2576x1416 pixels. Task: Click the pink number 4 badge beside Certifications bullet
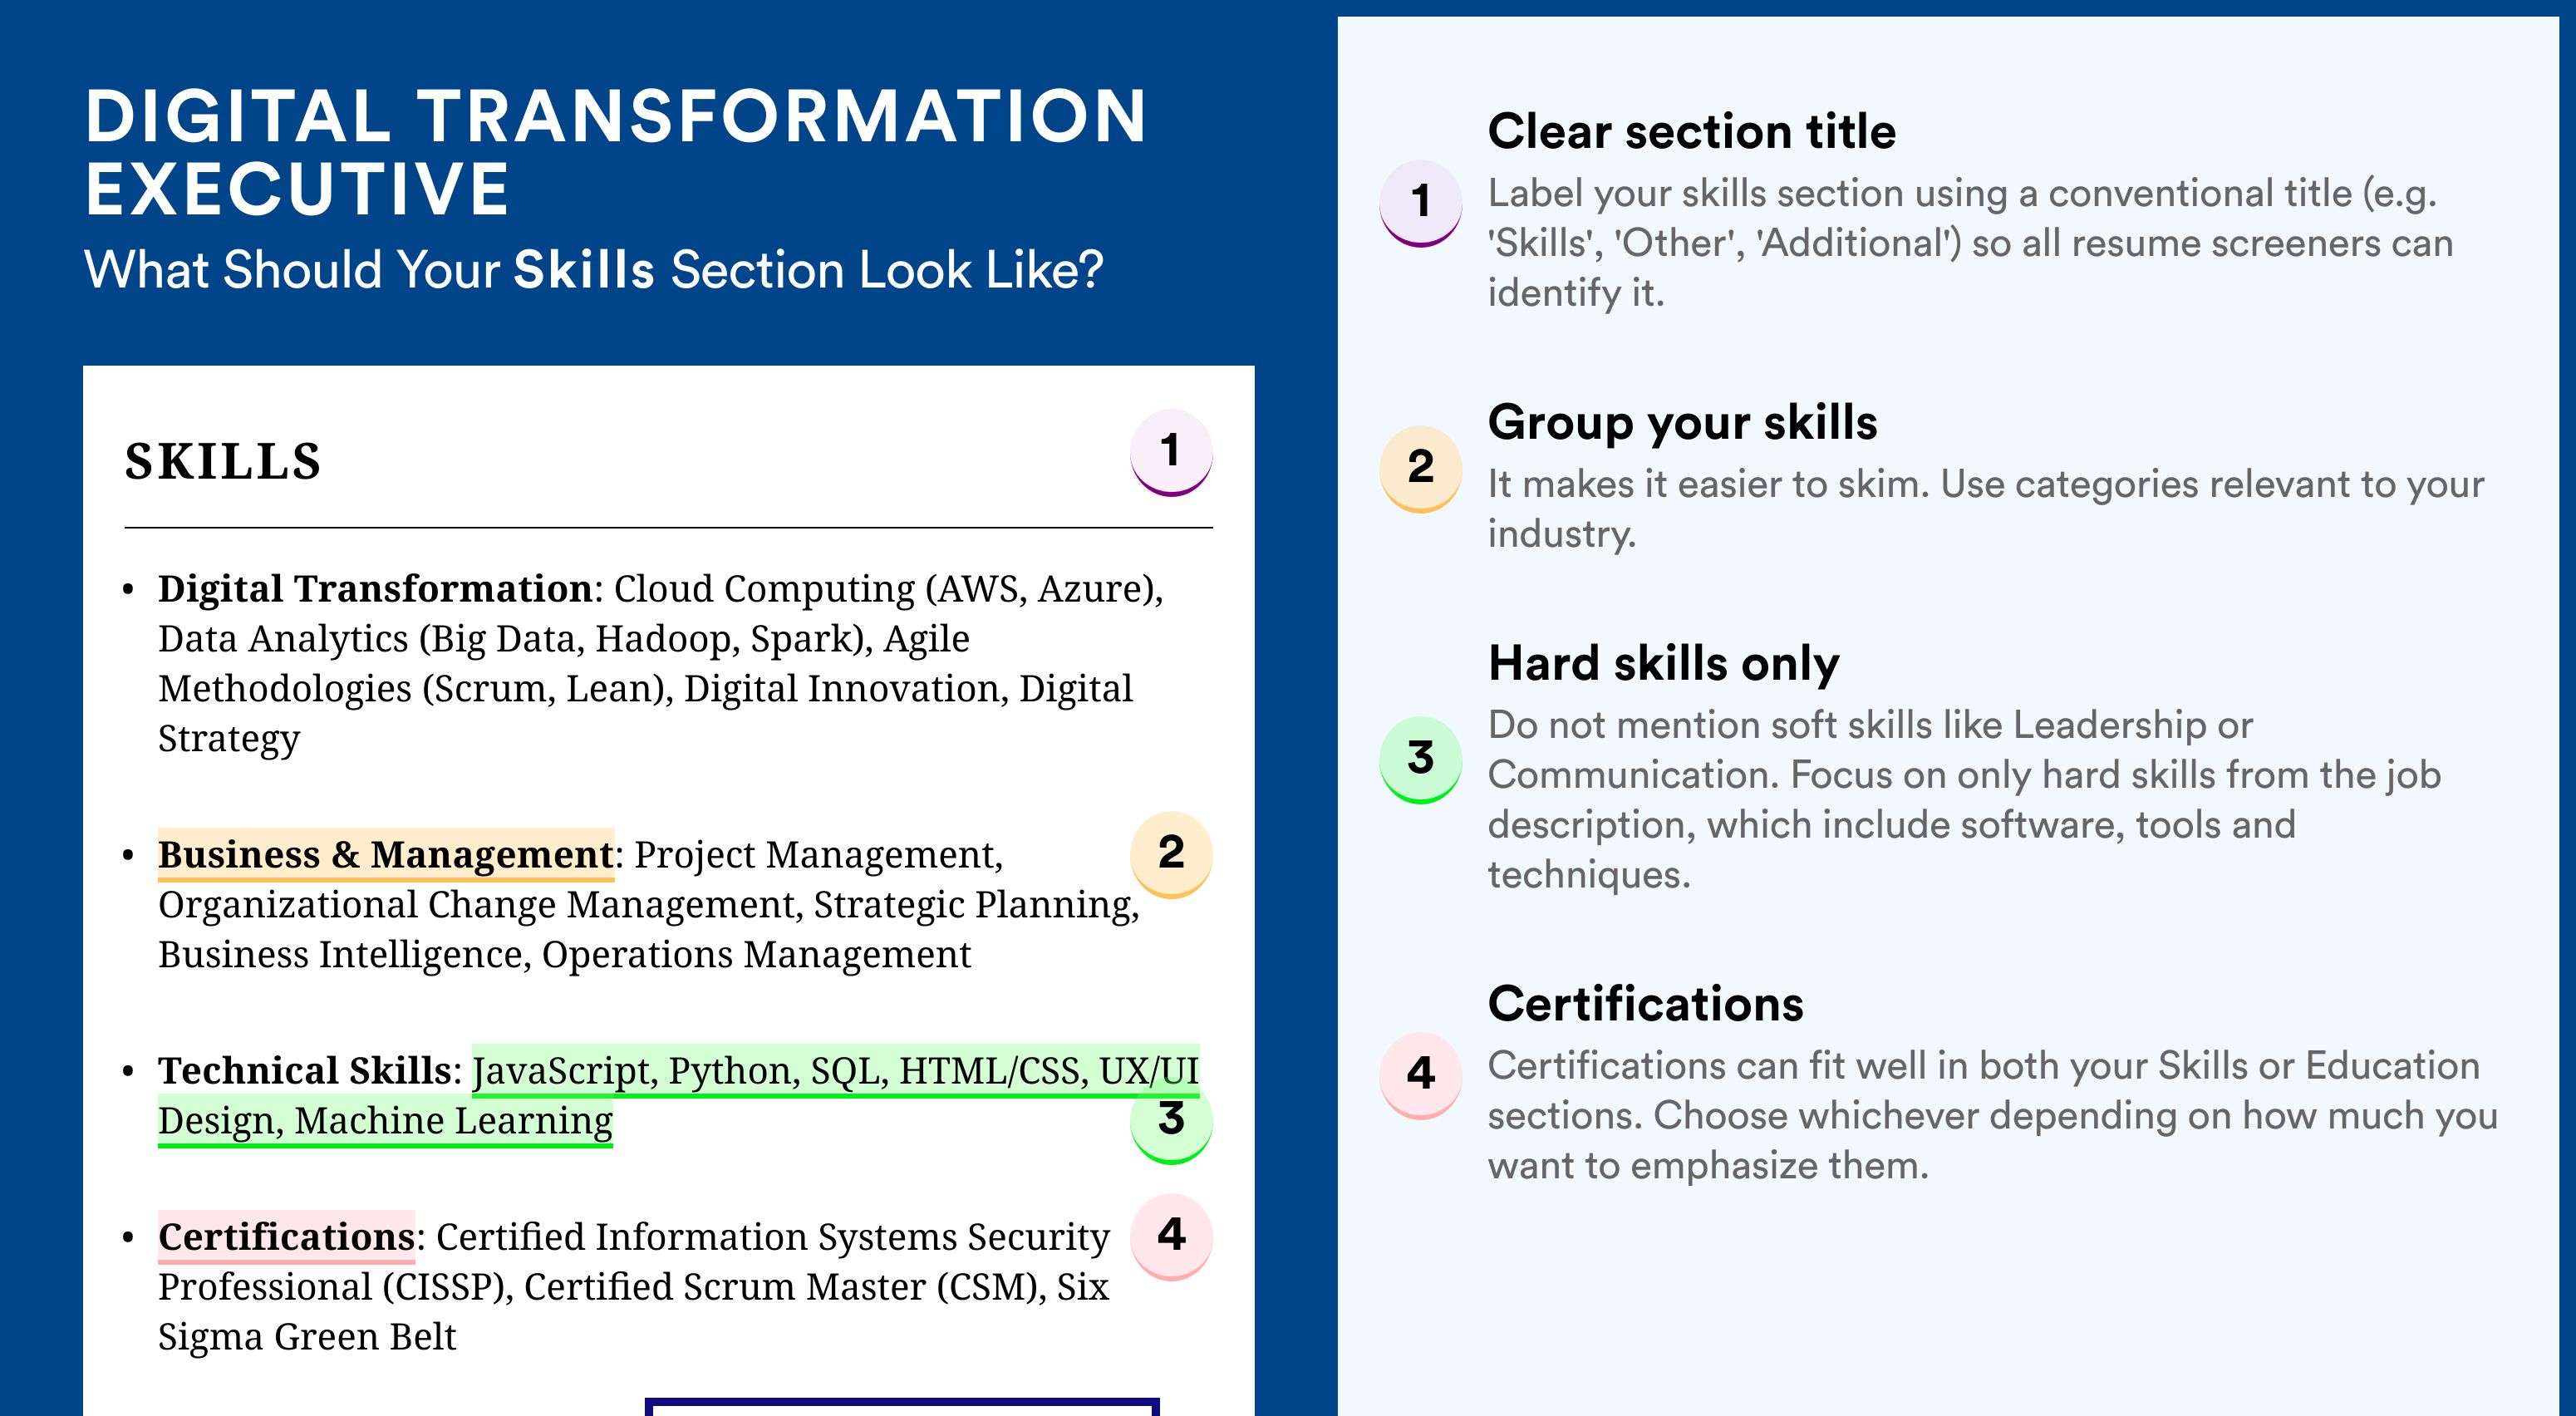point(1171,1237)
